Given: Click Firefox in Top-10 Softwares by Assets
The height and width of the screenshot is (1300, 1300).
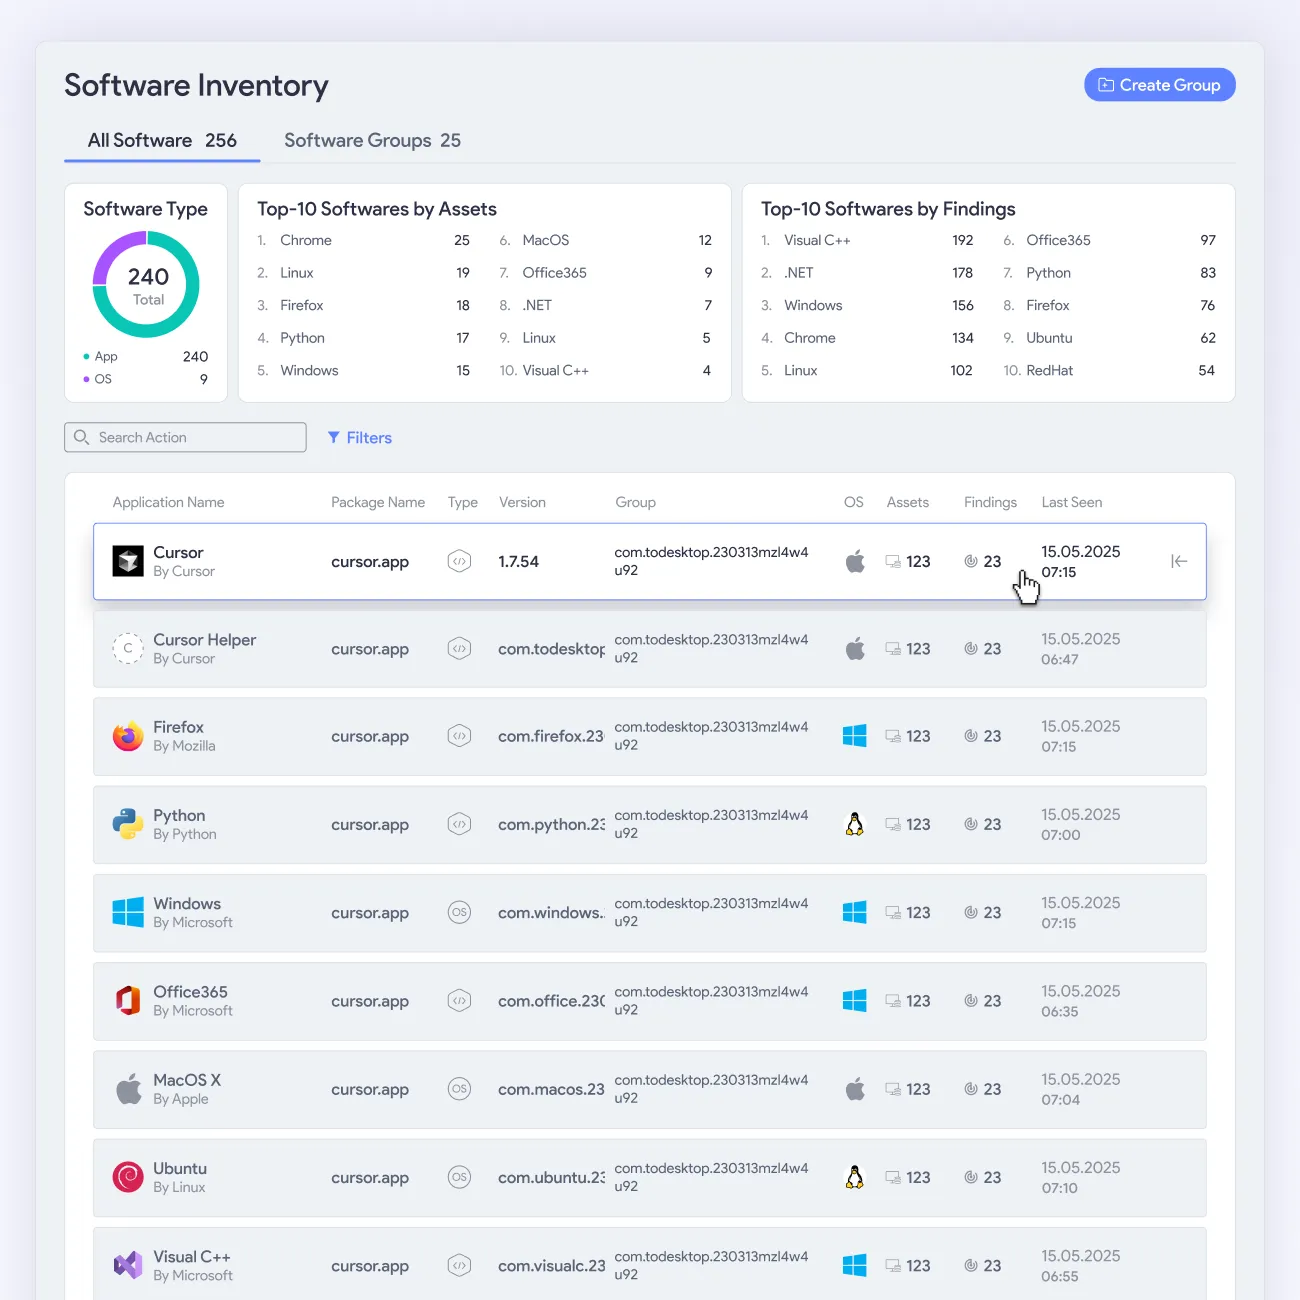Looking at the screenshot, I should pyautogui.click(x=302, y=305).
